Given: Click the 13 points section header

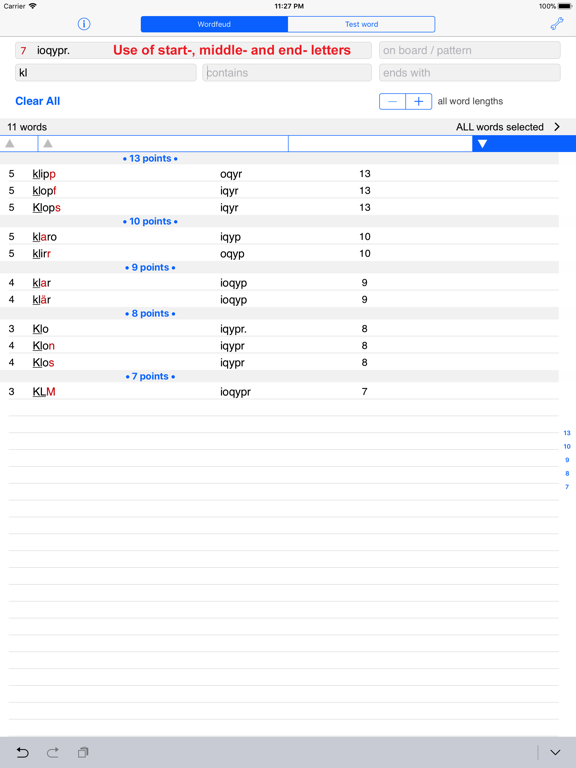Looking at the screenshot, I should 150,158.
